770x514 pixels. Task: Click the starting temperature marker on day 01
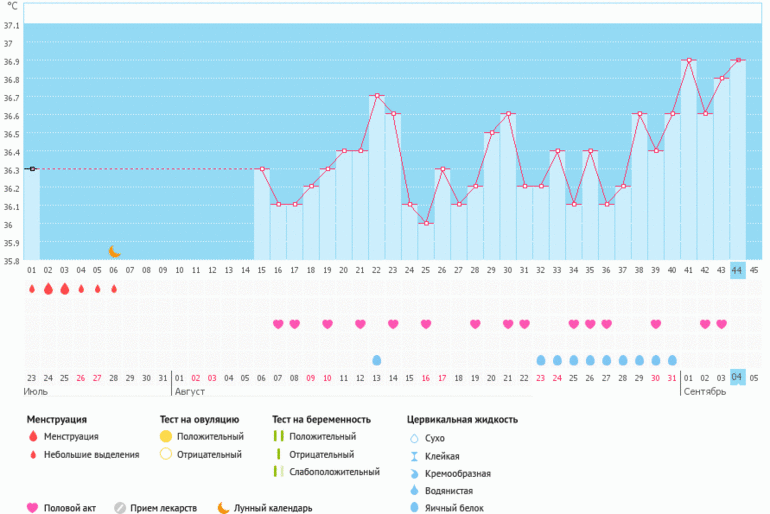(x=32, y=169)
